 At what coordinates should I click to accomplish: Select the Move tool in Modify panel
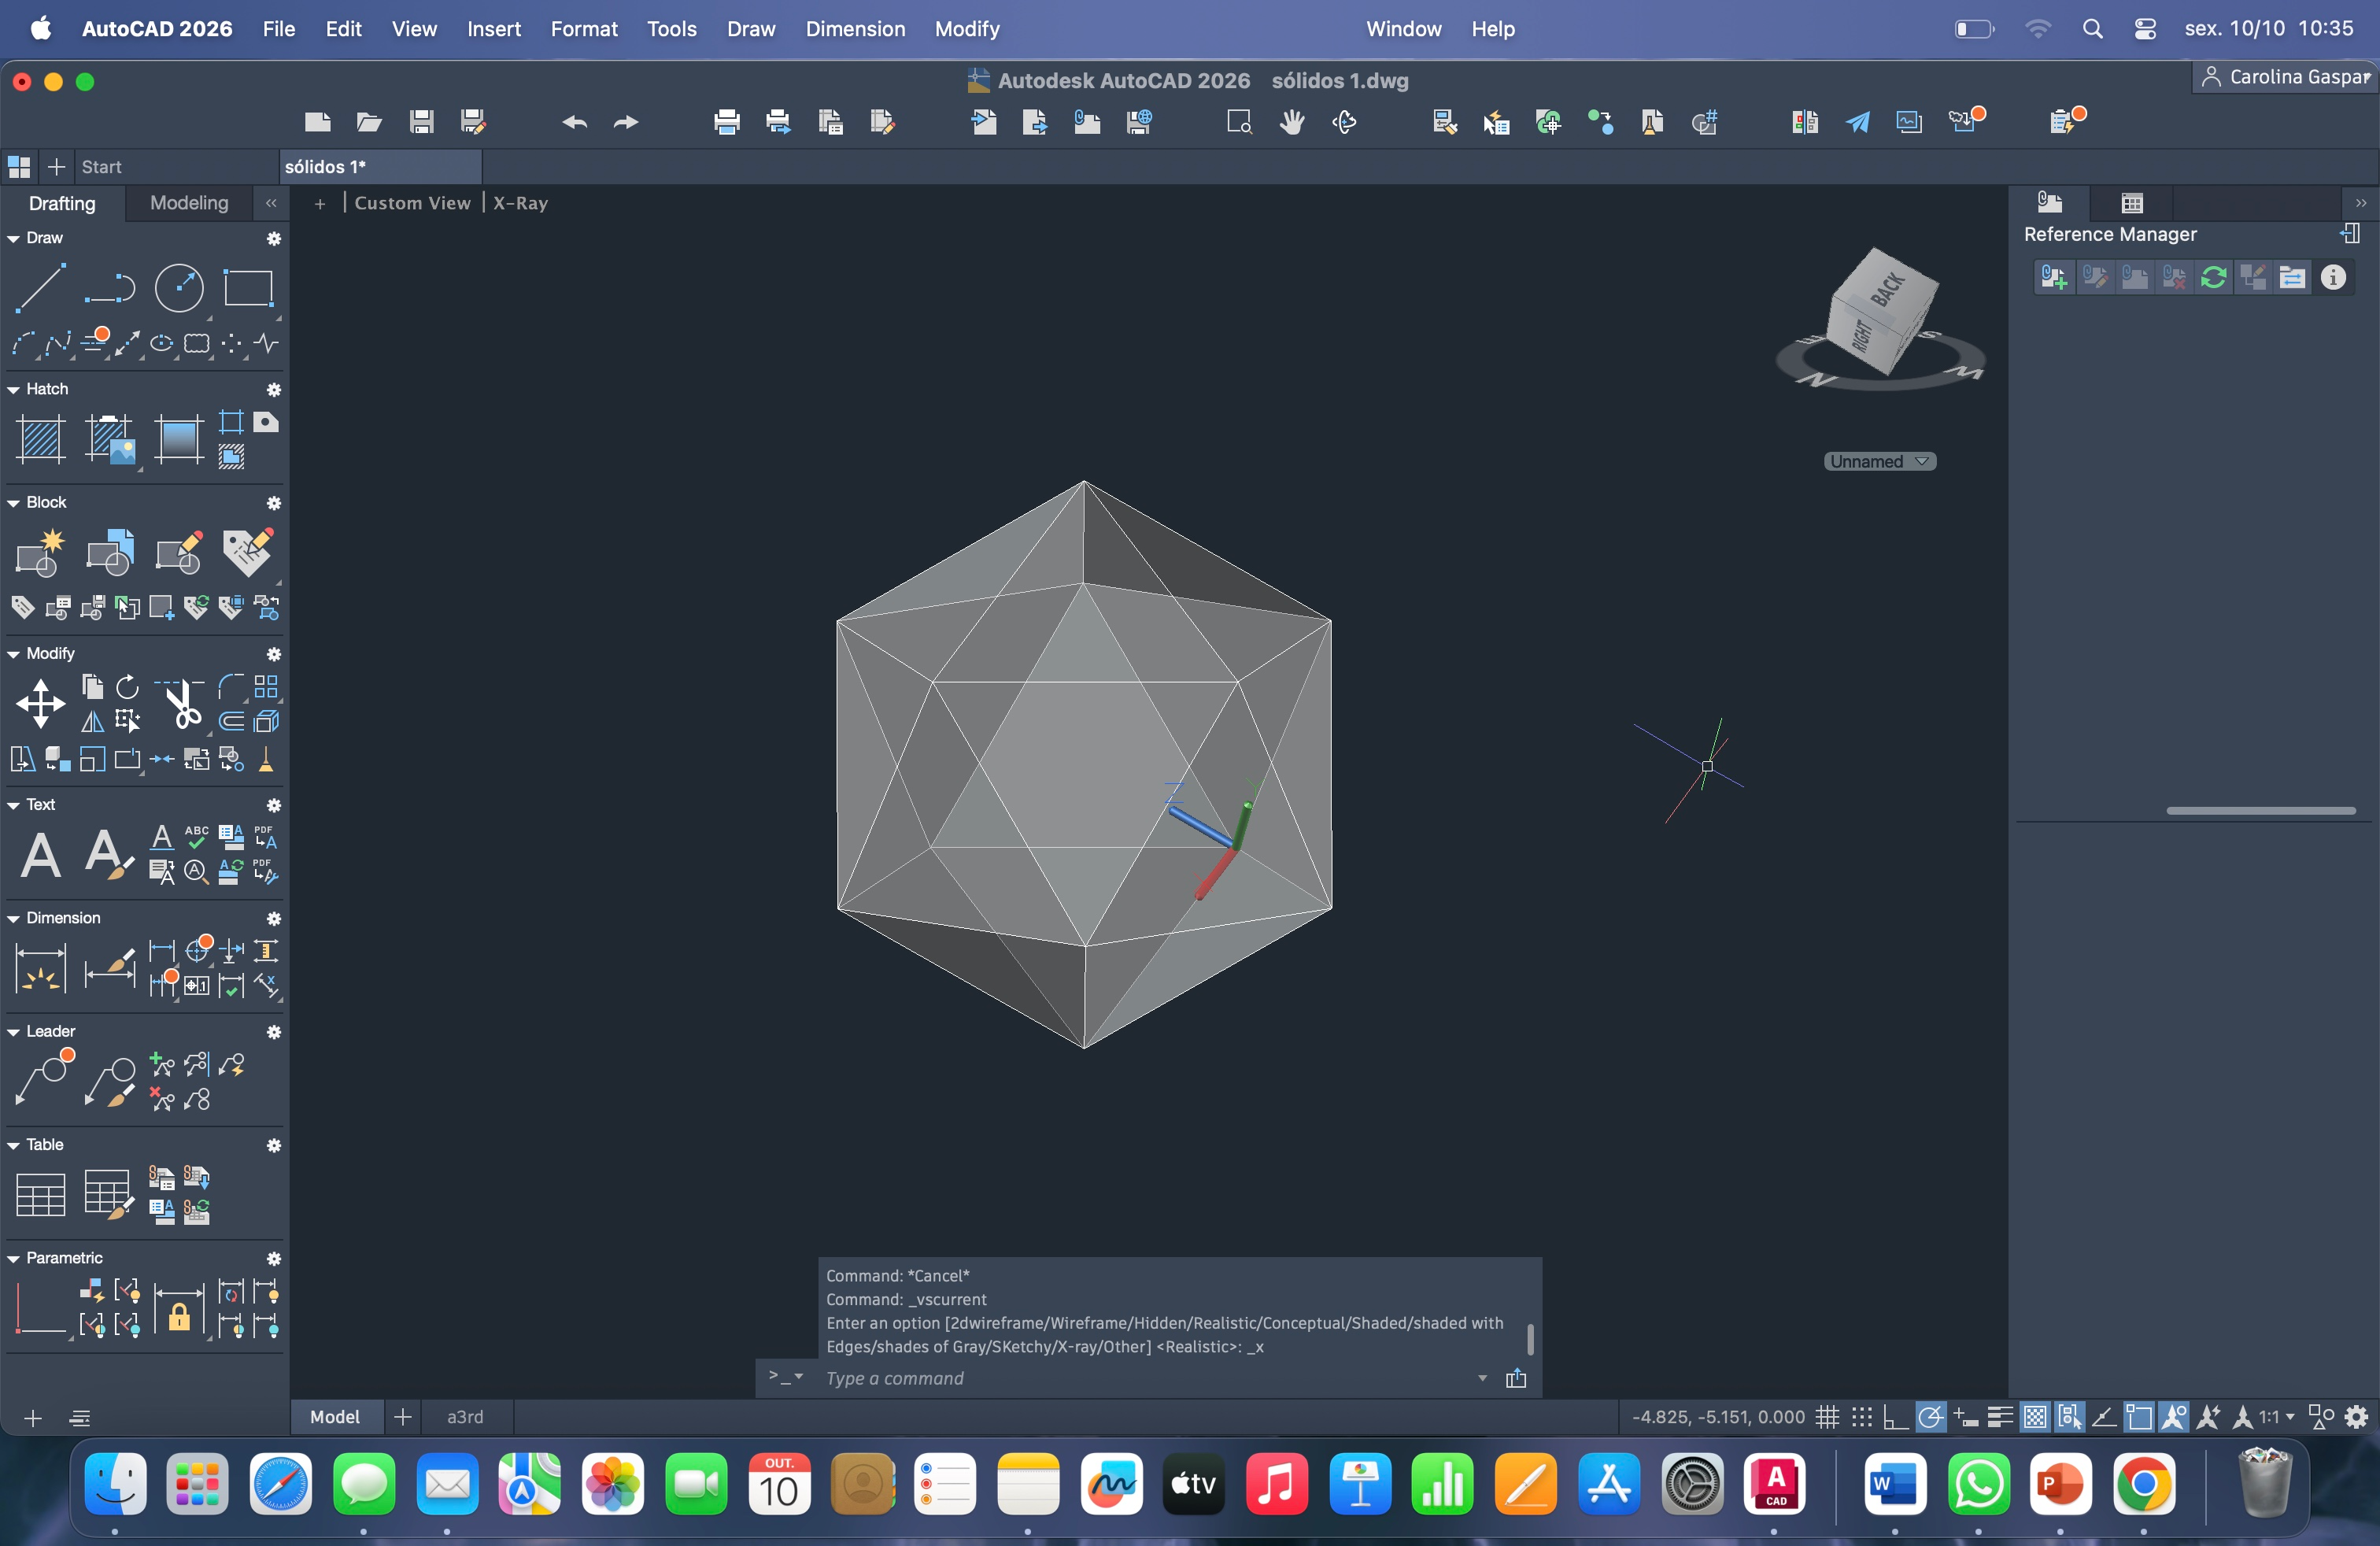pyautogui.click(x=40, y=703)
